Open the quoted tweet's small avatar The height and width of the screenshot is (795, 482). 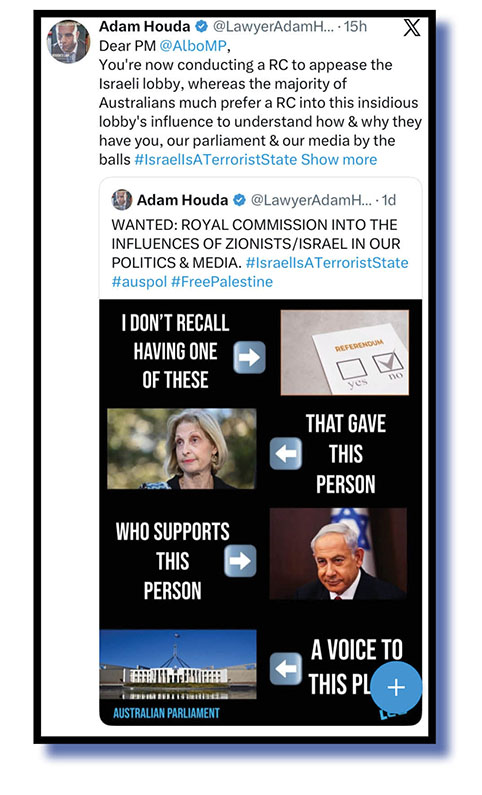click(122, 200)
